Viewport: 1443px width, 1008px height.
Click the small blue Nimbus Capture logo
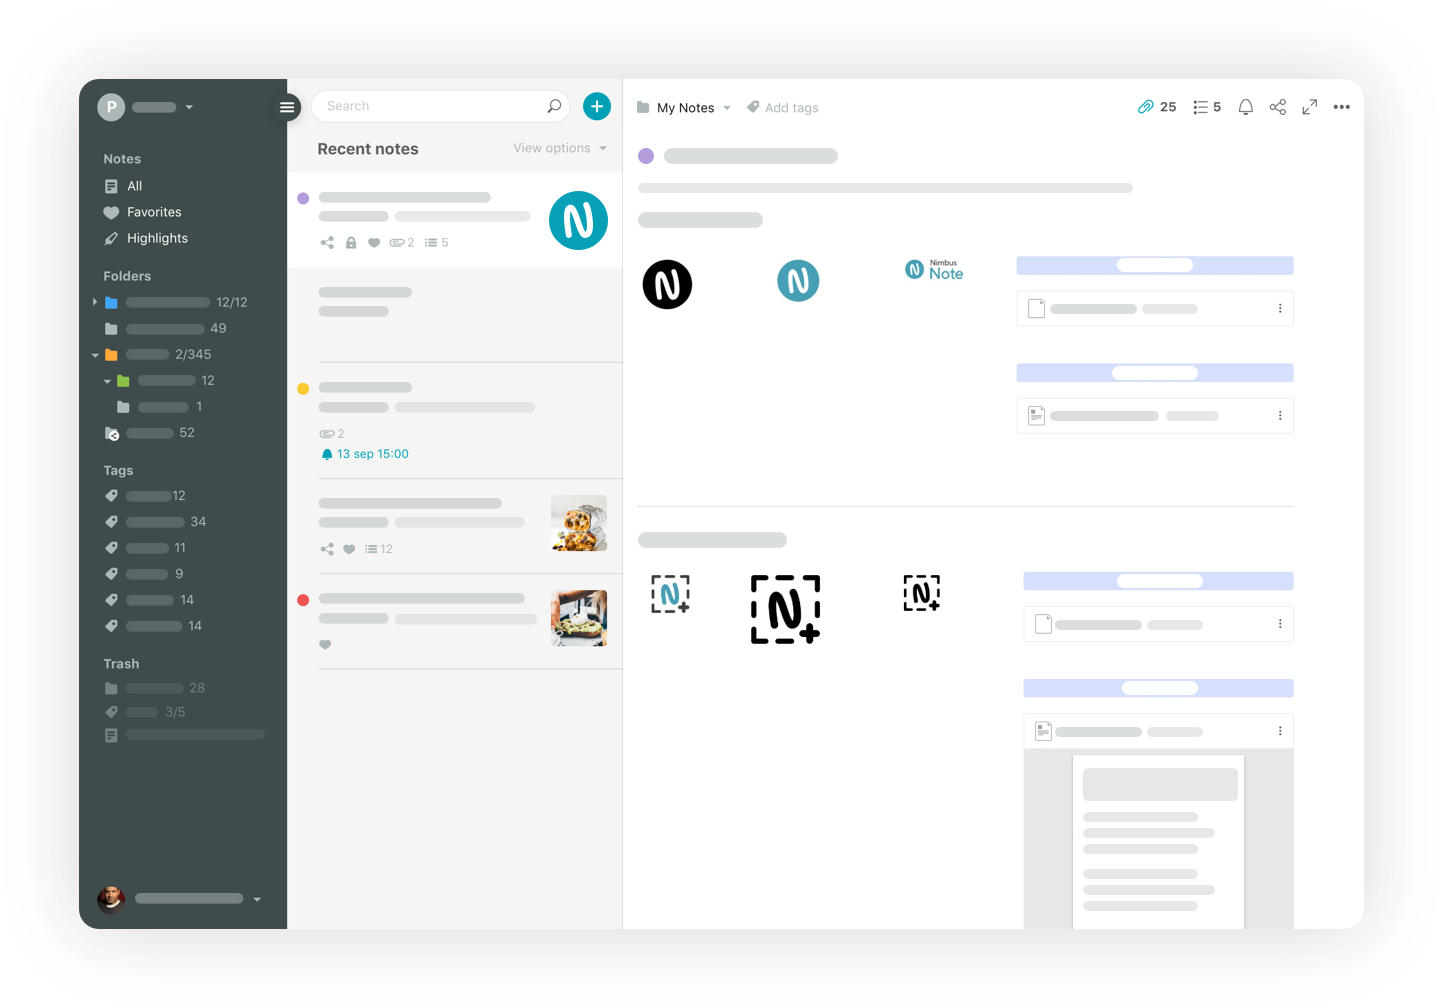[x=670, y=594]
